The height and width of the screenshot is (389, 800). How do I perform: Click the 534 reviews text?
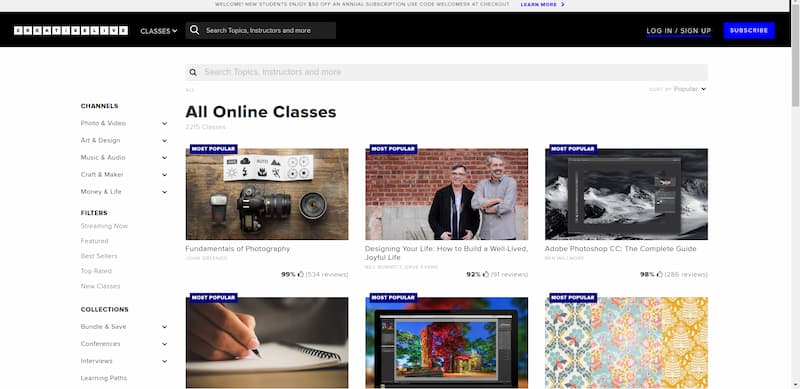(x=327, y=275)
